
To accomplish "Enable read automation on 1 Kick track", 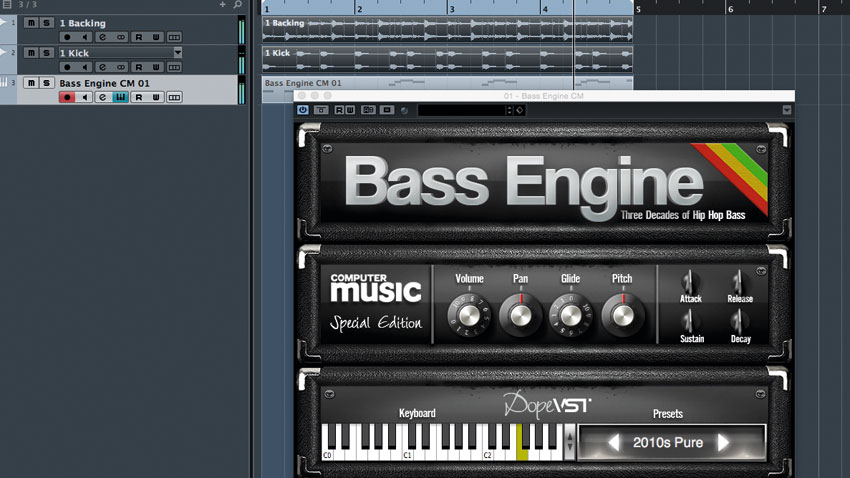I will pyautogui.click(x=139, y=67).
